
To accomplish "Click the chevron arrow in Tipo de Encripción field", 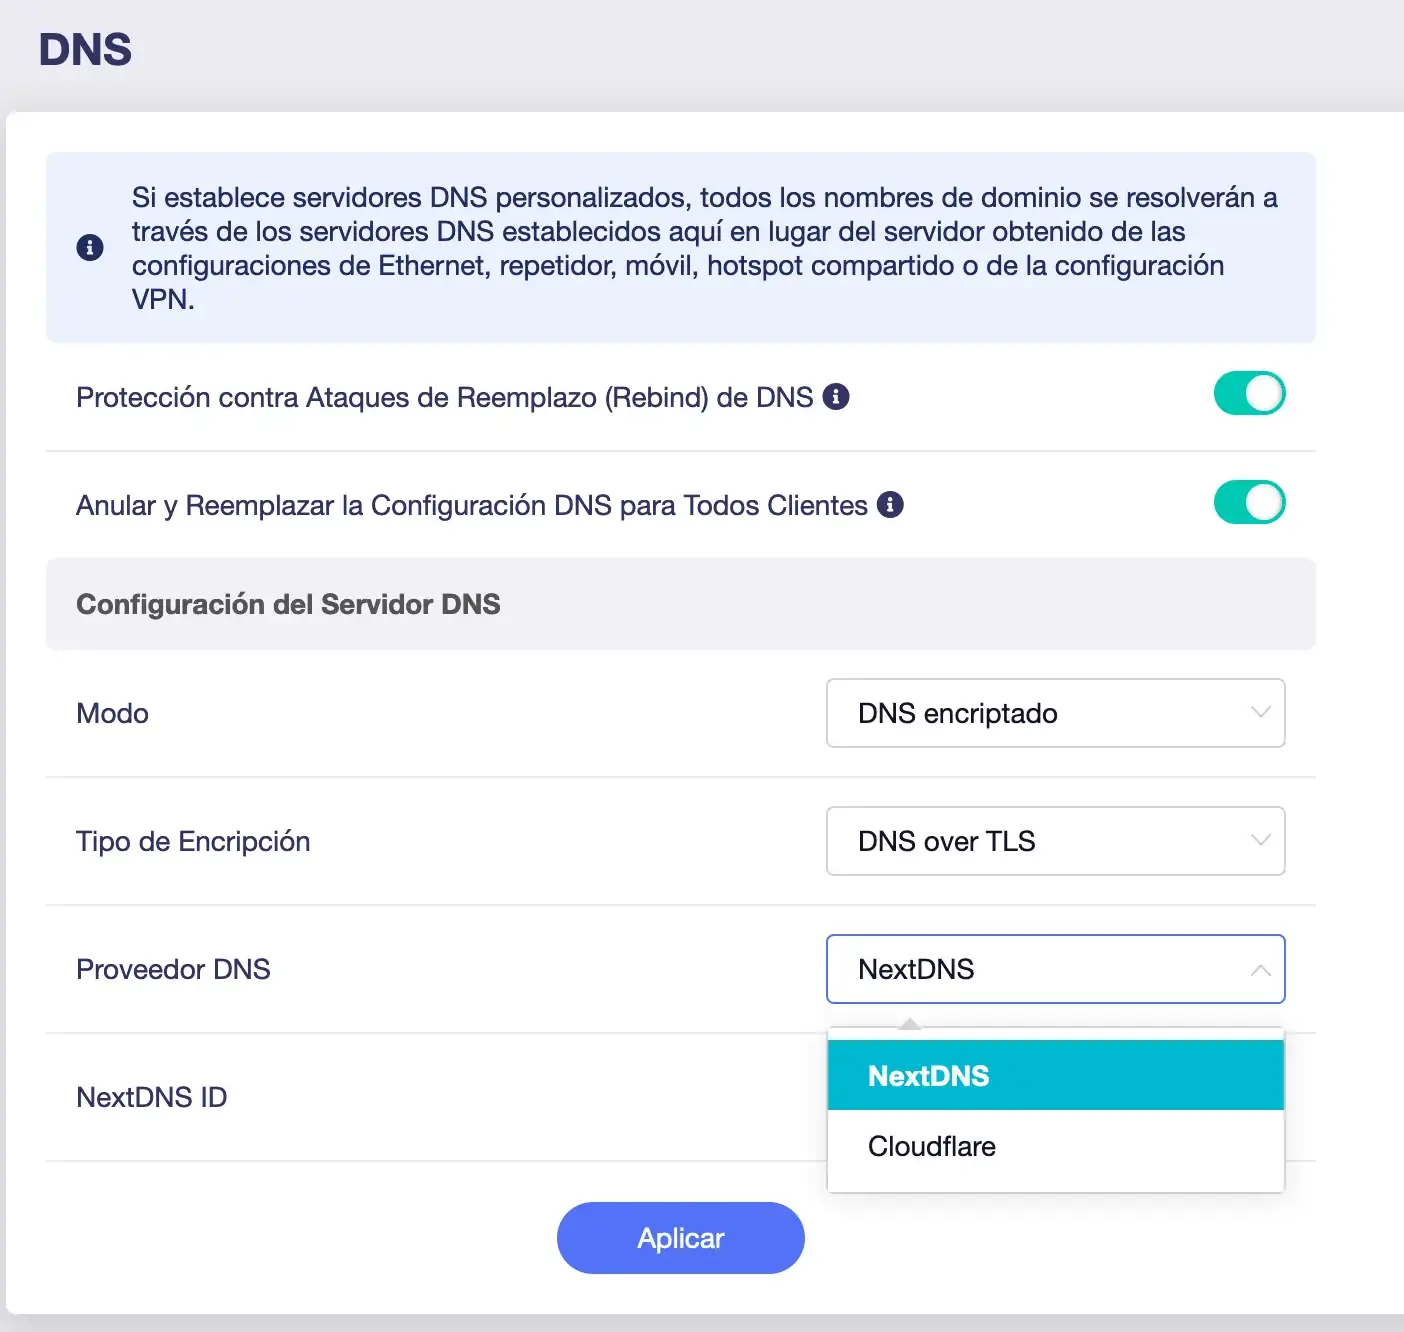I will coord(1260,841).
